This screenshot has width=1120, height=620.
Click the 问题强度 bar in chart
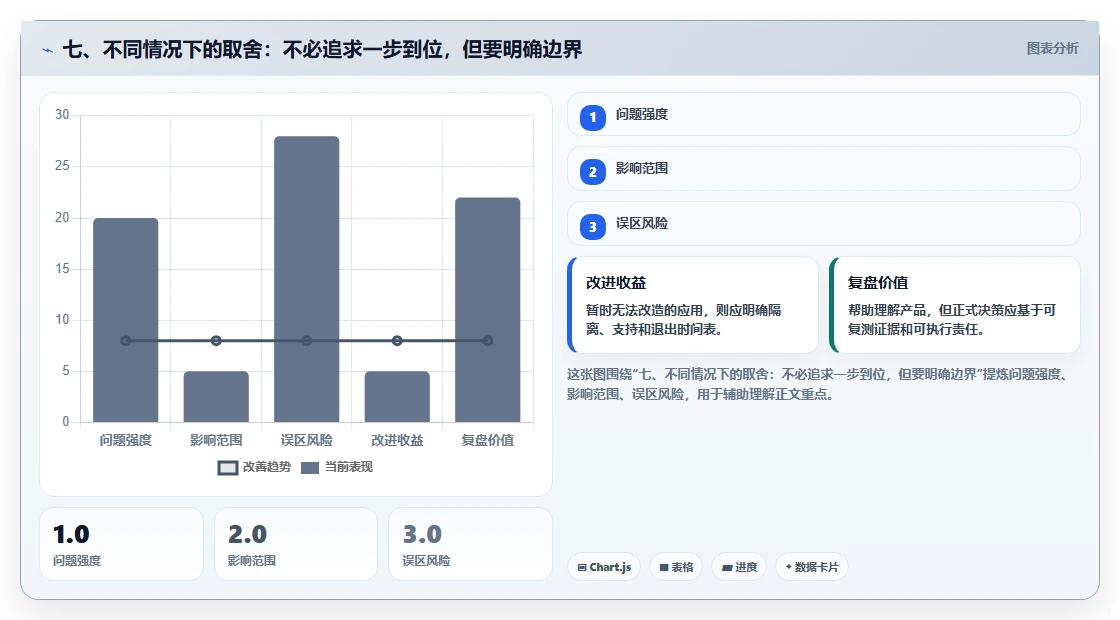click(x=126, y=320)
